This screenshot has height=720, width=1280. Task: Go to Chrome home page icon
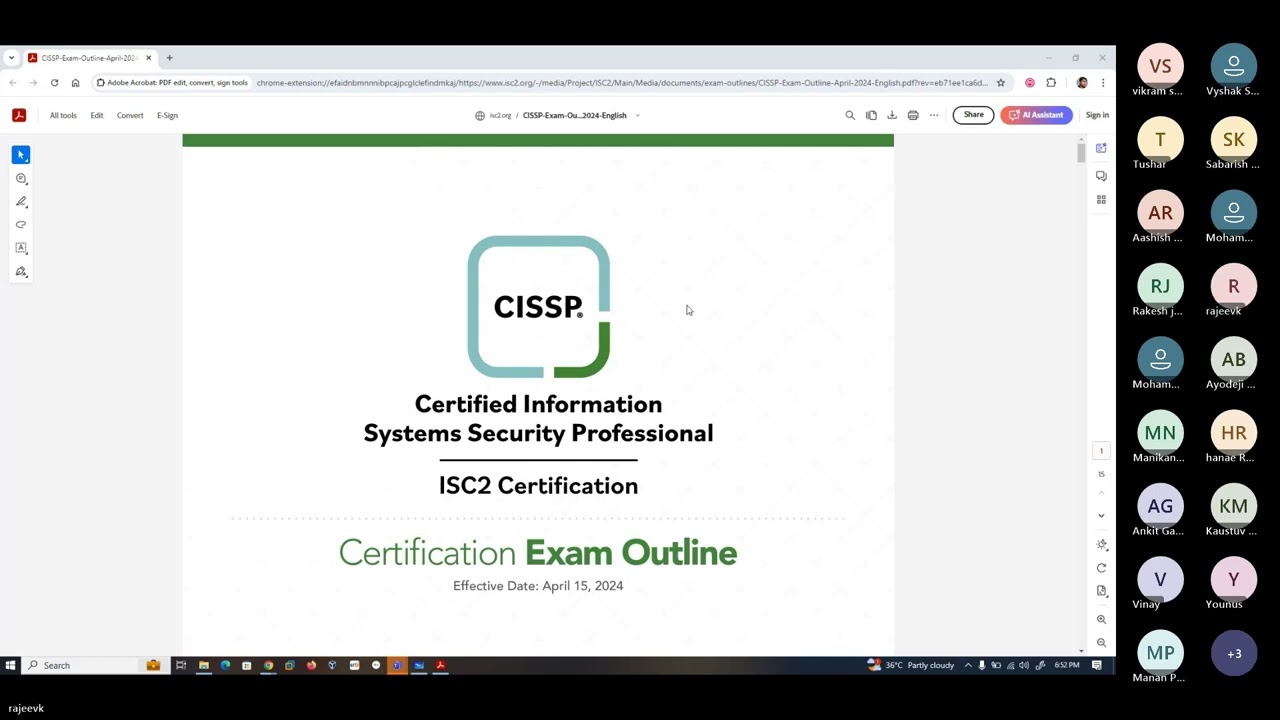click(x=75, y=83)
